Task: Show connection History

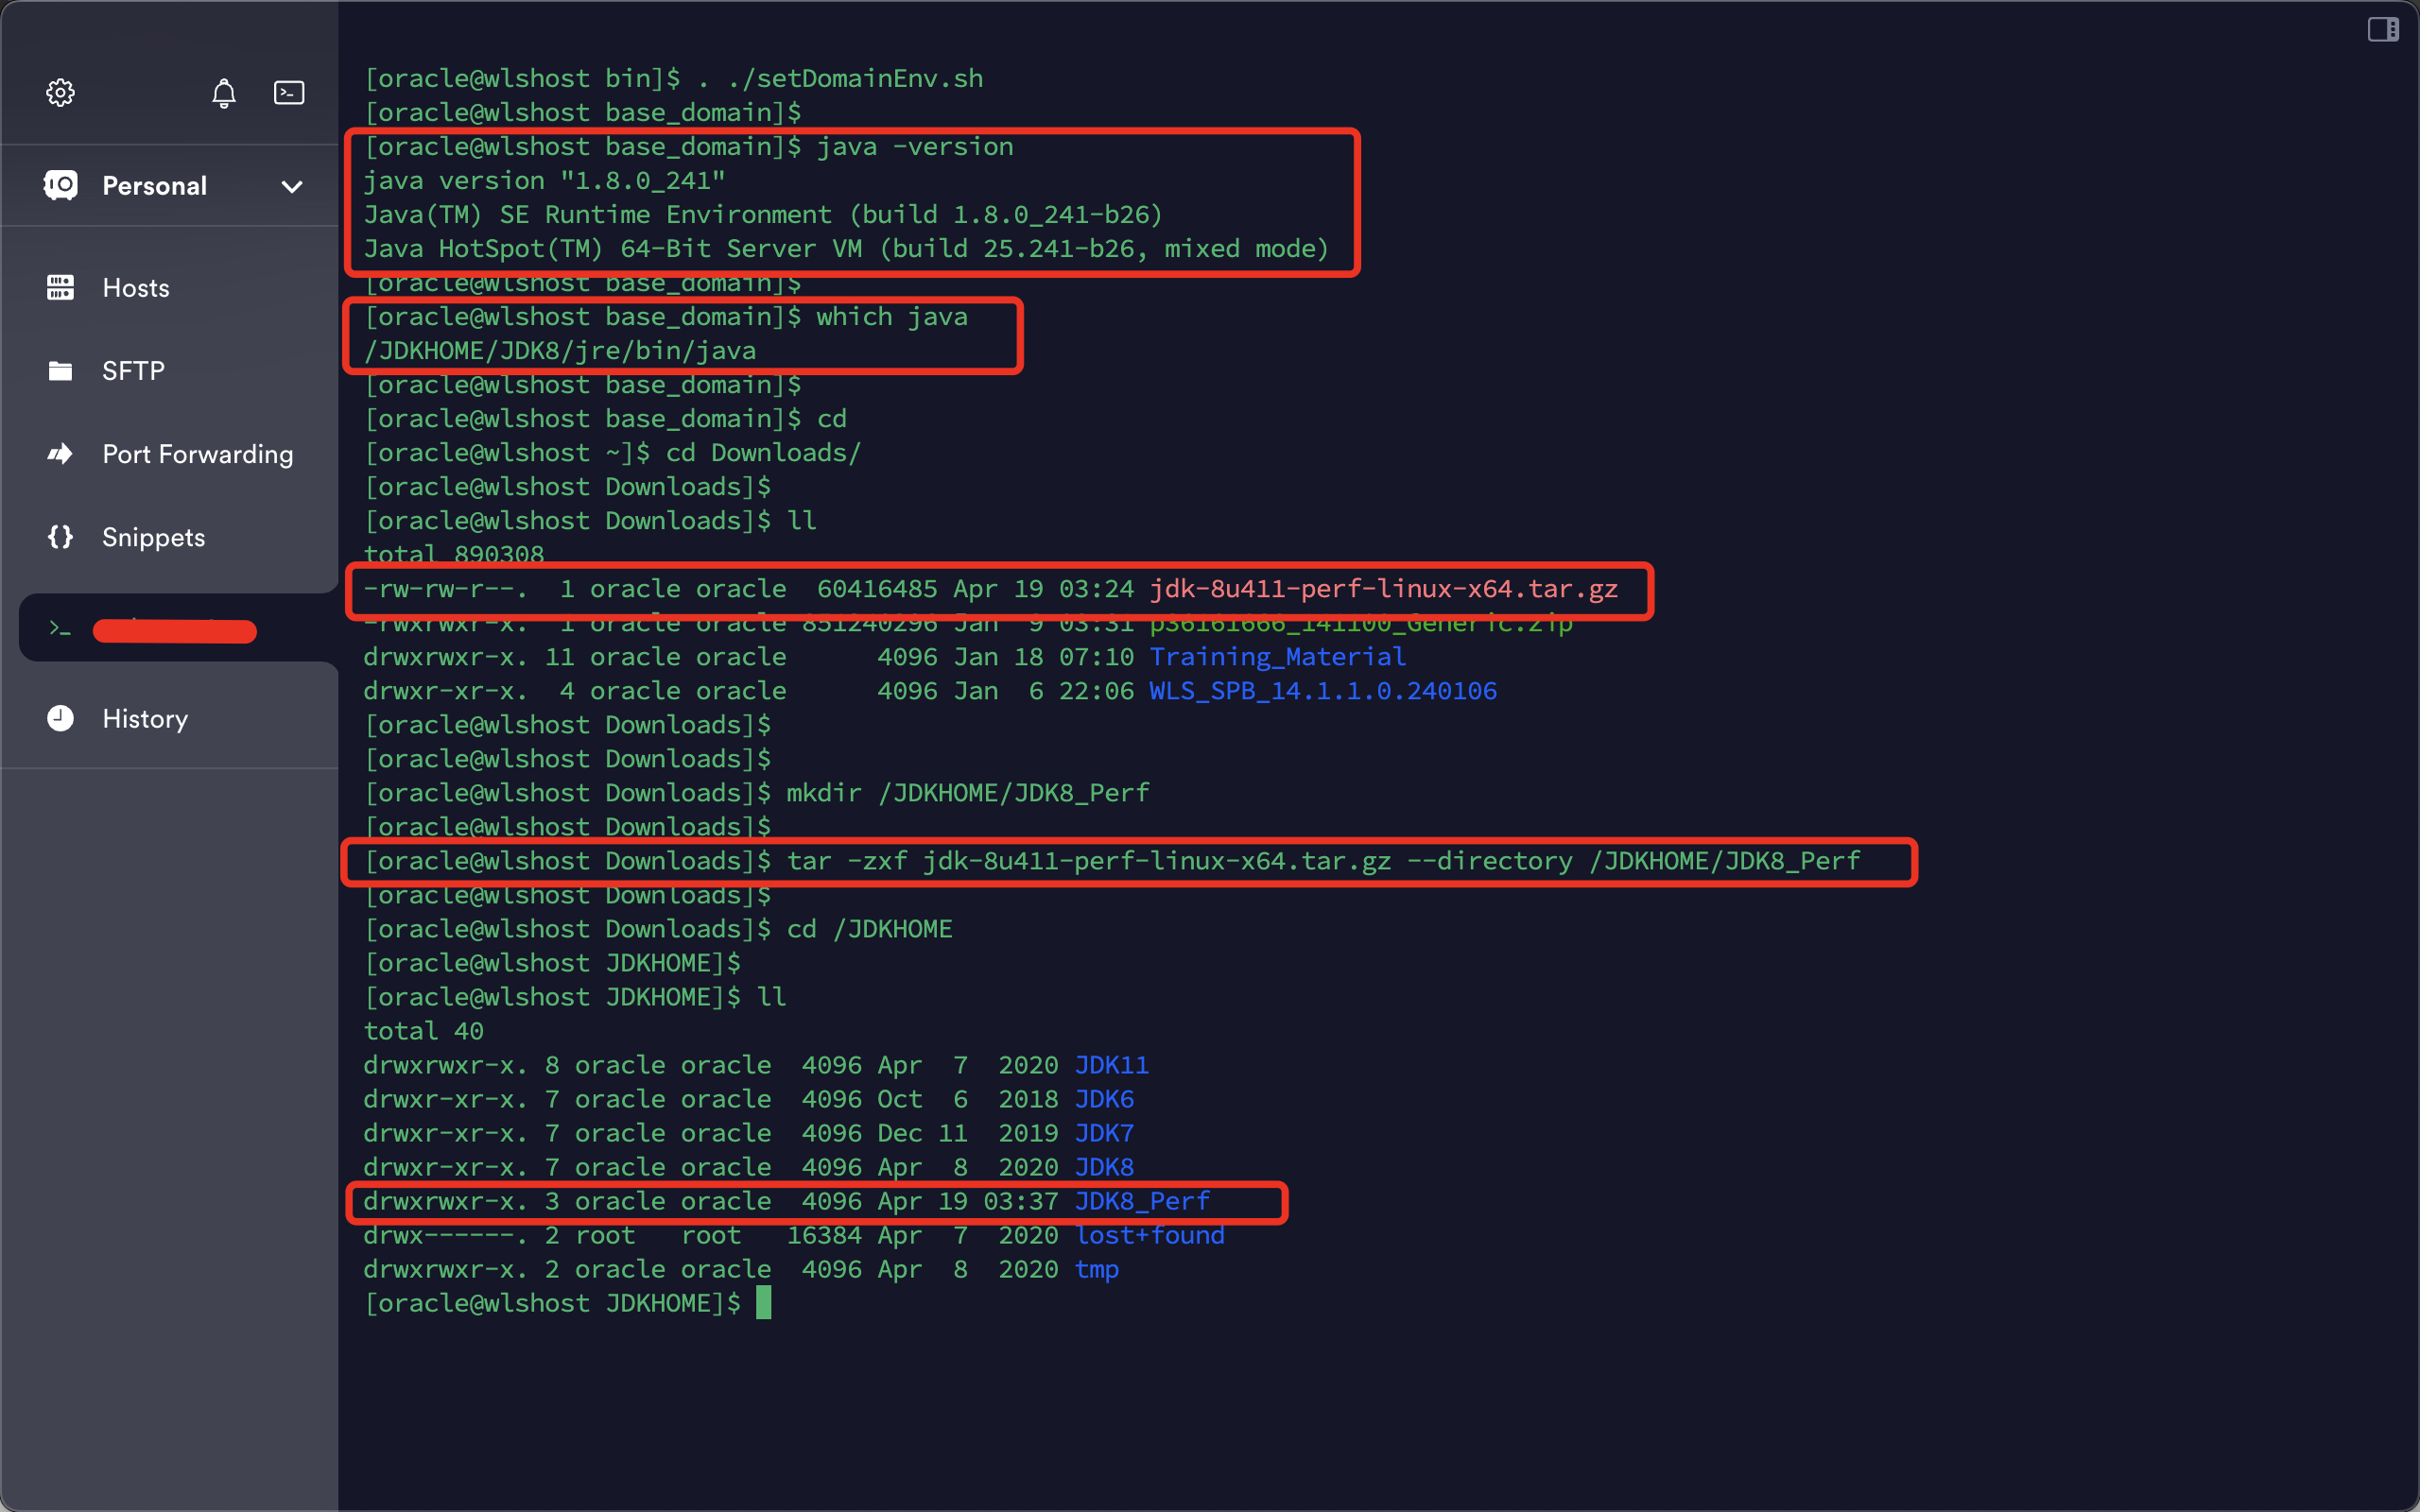Action: pos(145,718)
